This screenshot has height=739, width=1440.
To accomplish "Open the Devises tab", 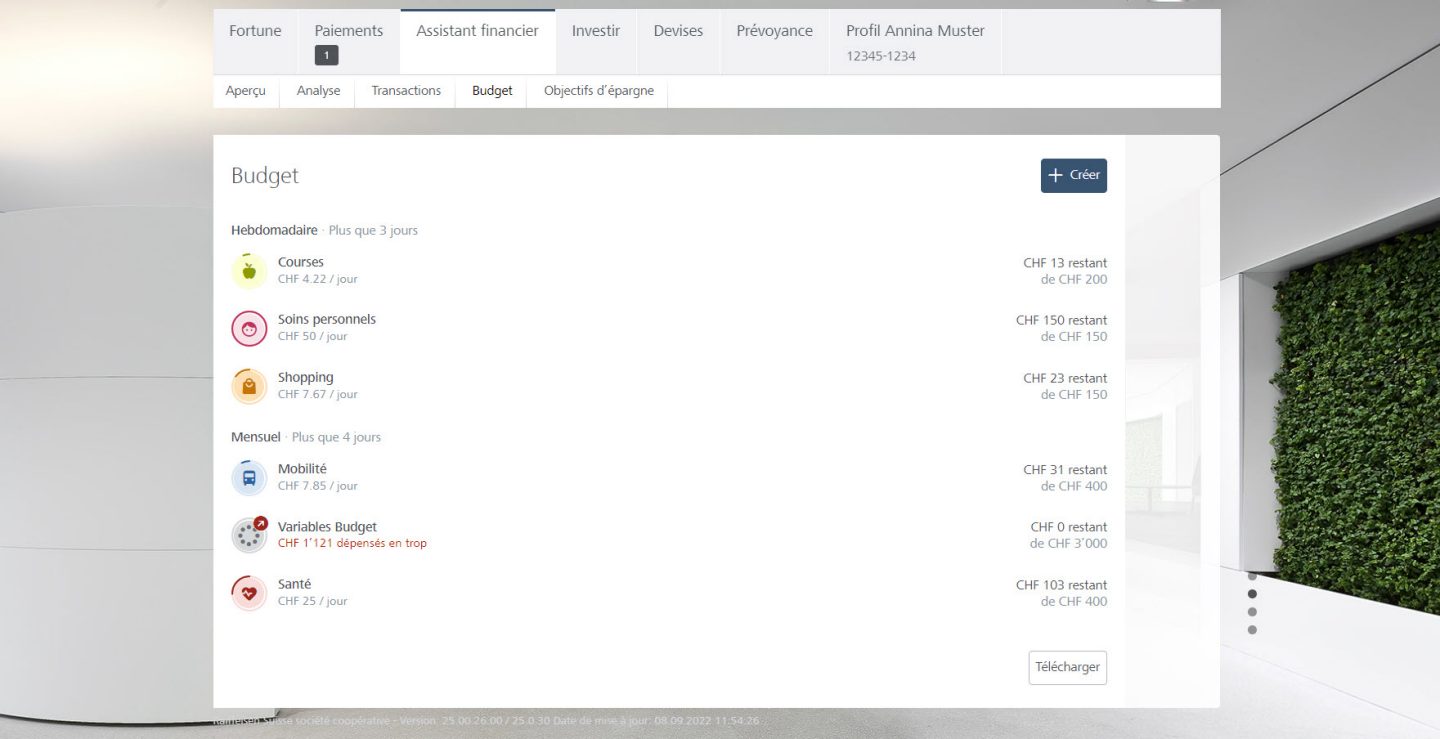I will (x=678, y=31).
